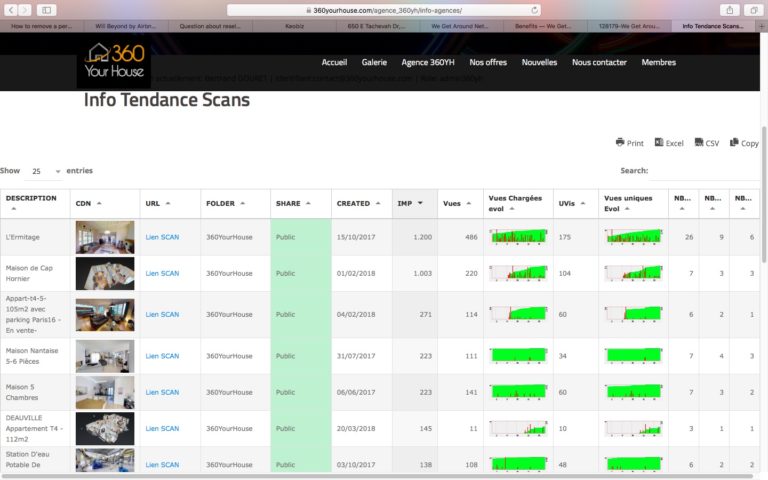Image resolution: width=768 pixels, height=480 pixels.
Task: Switch to the Kaobiz tab
Action: pos(294,26)
